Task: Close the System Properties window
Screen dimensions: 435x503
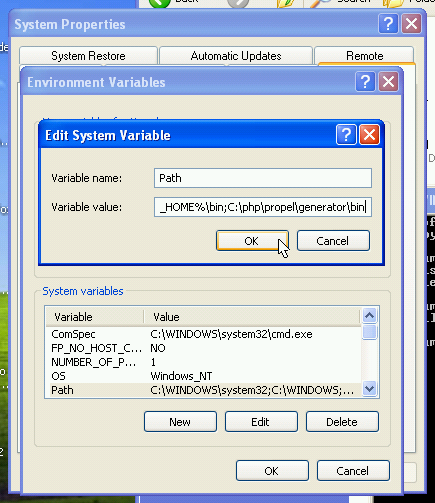Action: coord(411,24)
